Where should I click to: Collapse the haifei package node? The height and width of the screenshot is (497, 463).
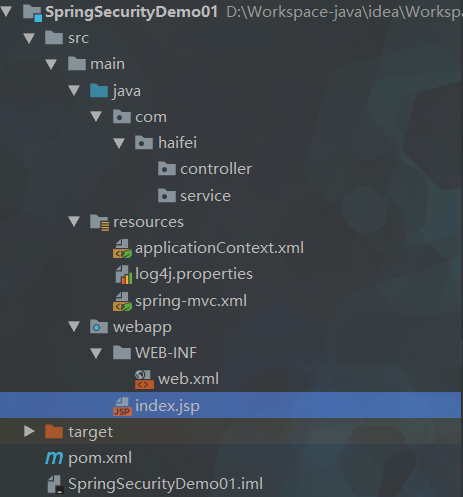click(x=119, y=143)
